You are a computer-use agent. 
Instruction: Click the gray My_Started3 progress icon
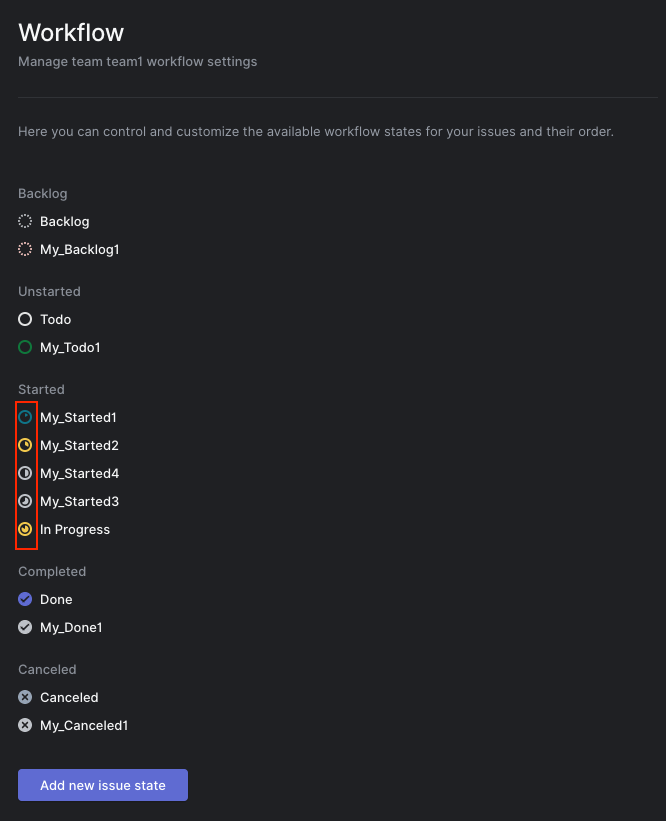25,501
